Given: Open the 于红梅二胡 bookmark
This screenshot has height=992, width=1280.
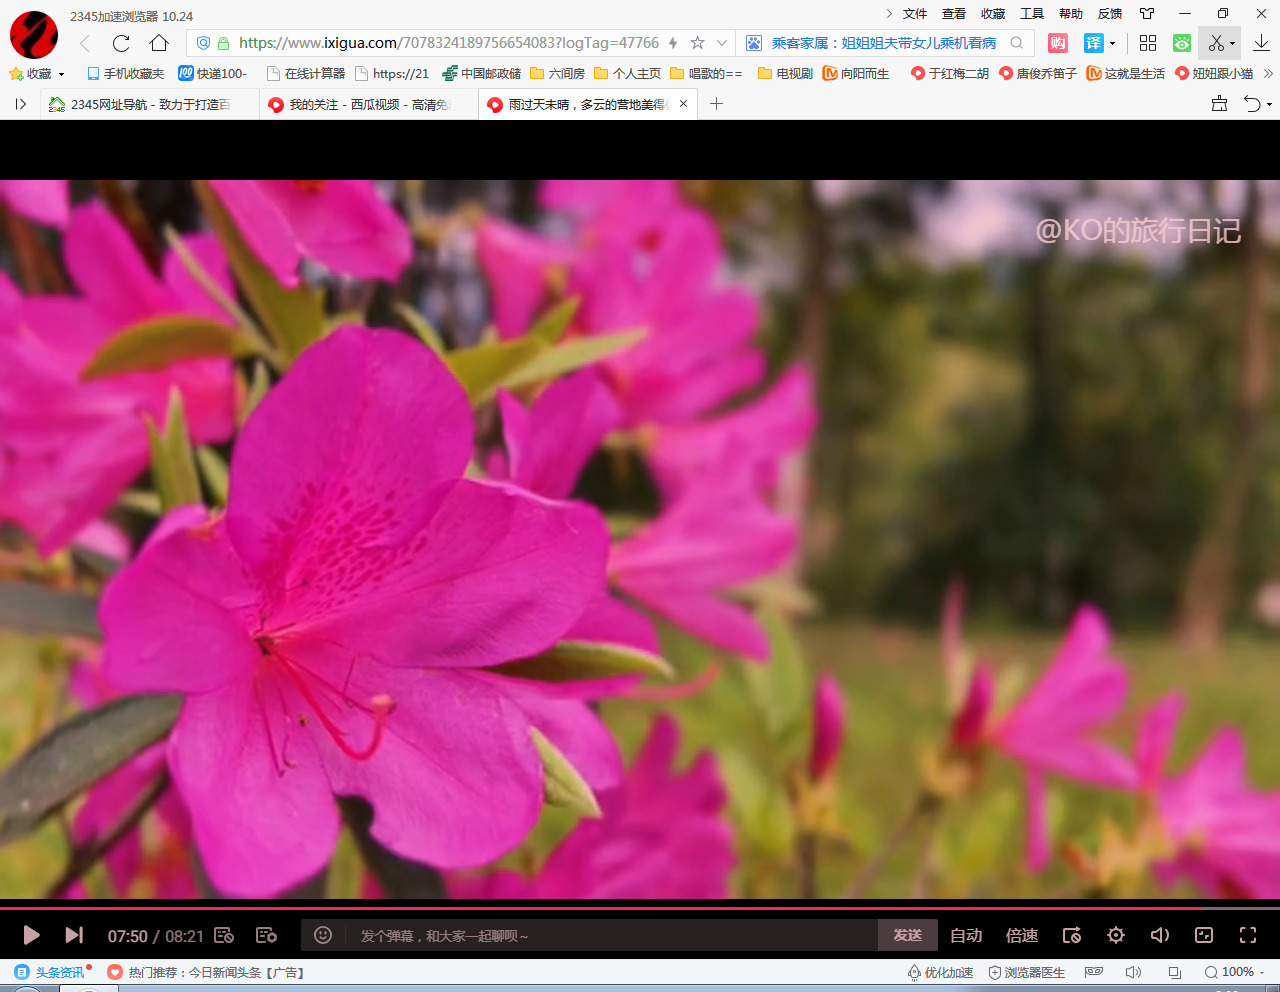Looking at the screenshot, I should (x=950, y=73).
